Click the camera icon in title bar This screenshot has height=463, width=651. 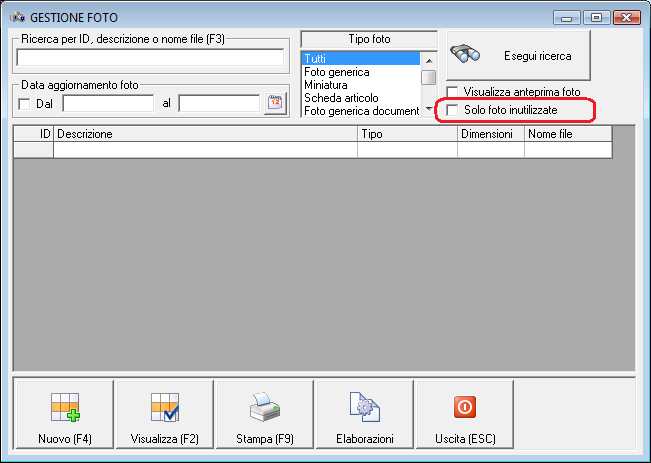pyautogui.click(x=17, y=17)
